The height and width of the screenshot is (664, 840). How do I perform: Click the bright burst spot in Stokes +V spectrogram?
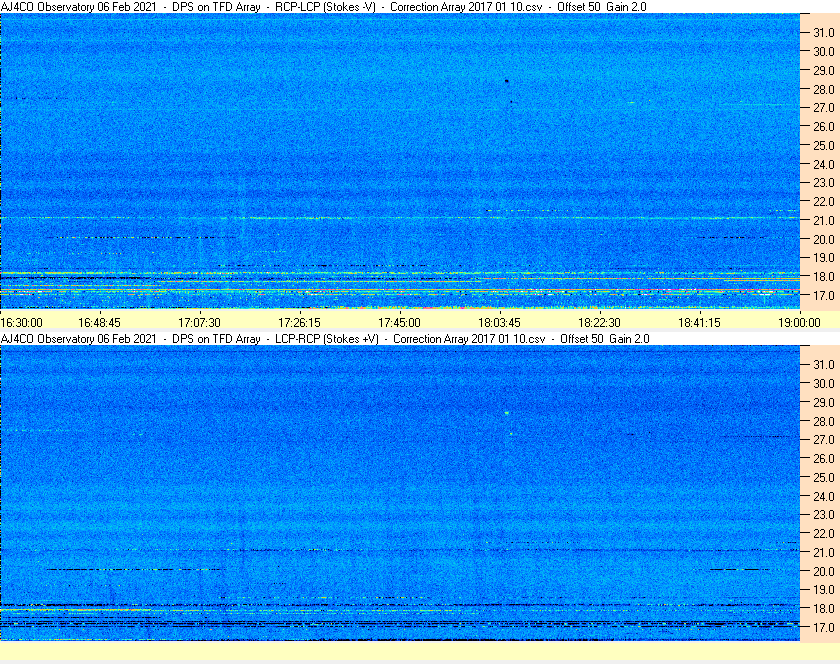506,413
